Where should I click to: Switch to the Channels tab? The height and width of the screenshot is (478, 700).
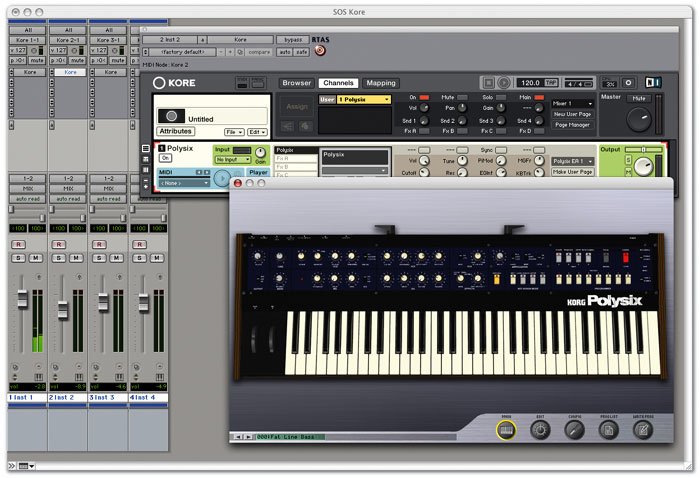[x=338, y=83]
